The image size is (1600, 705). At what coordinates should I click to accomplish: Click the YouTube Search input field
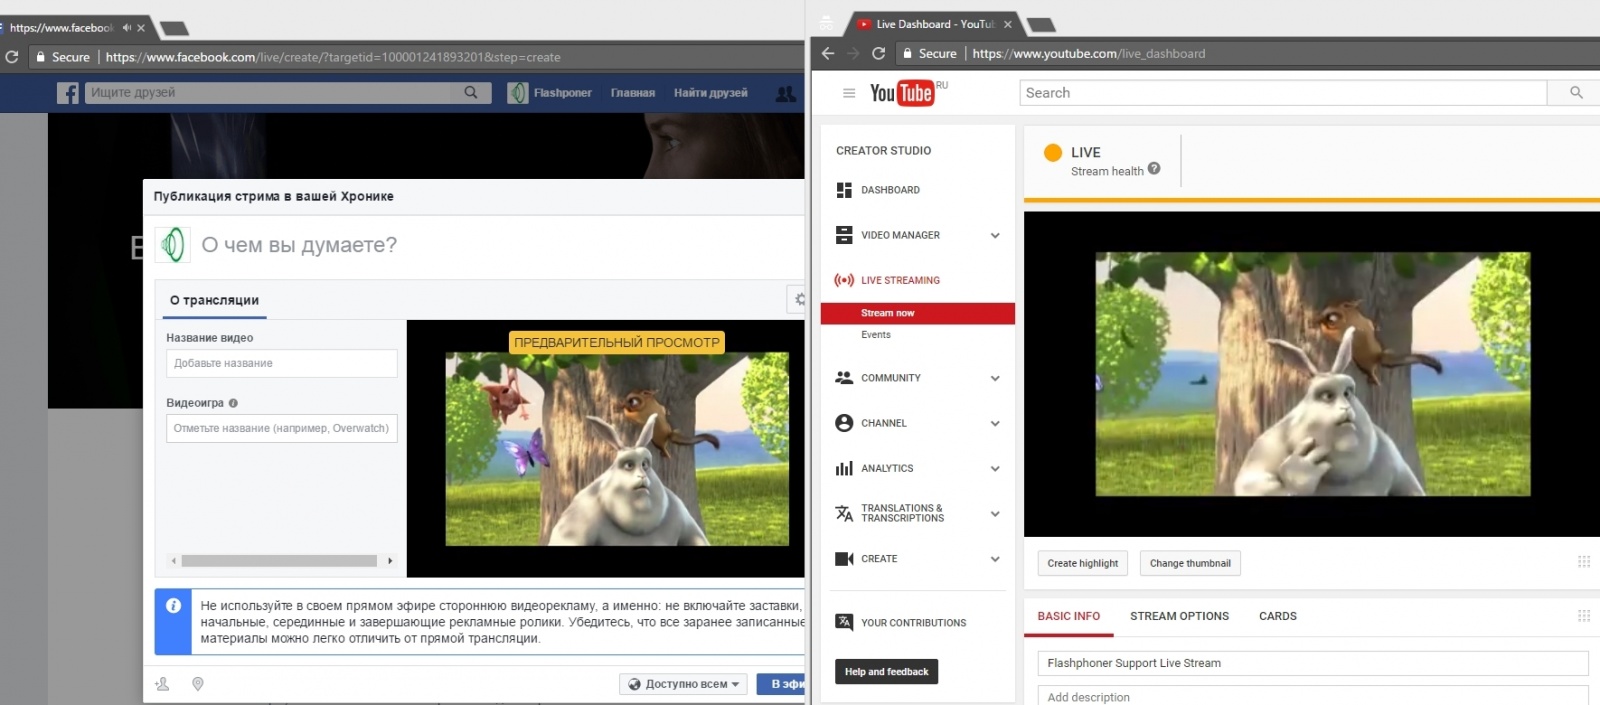click(x=1283, y=93)
